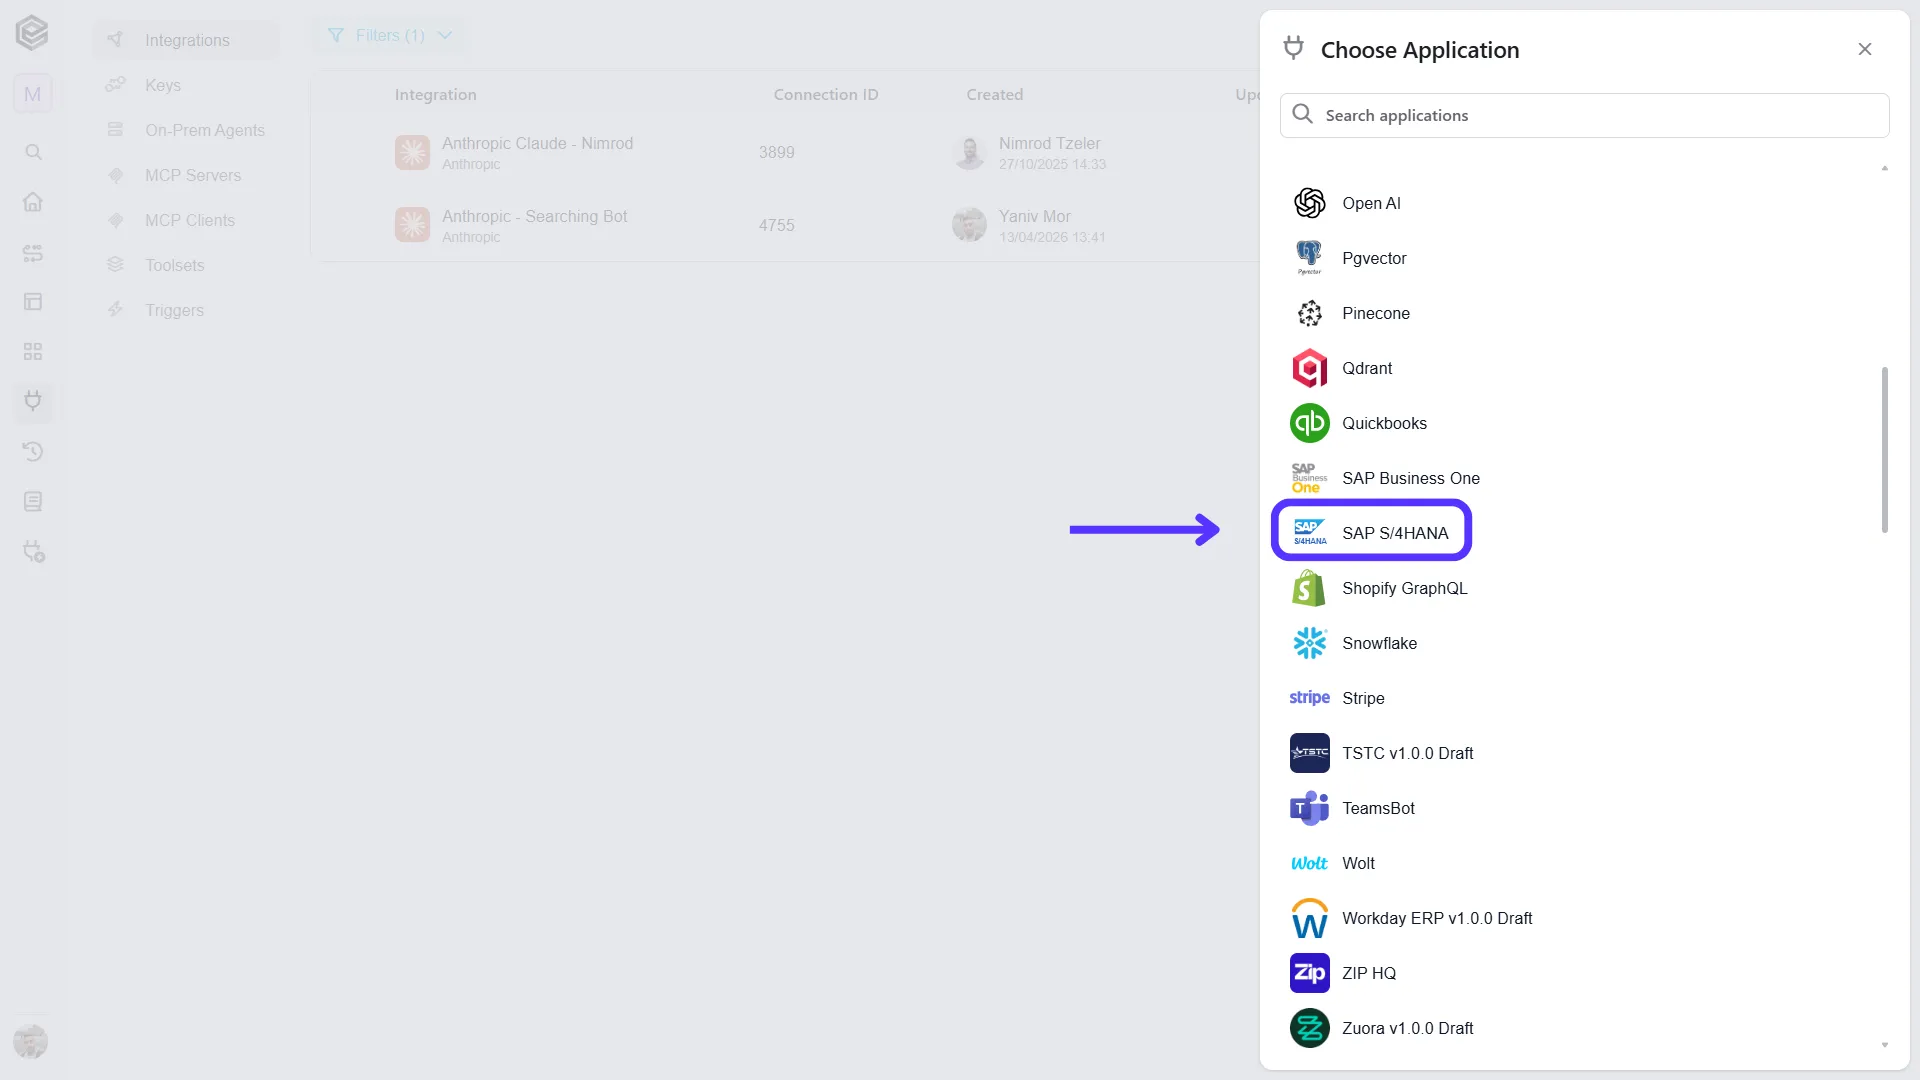Click the plug integrations icon in left rail
Viewport: 1920px width, 1080px height.
(x=33, y=401)
